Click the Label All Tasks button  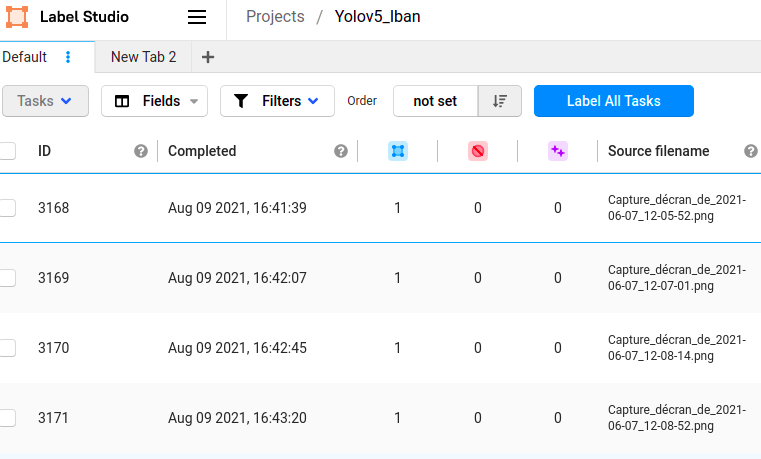tap(613, 101)
